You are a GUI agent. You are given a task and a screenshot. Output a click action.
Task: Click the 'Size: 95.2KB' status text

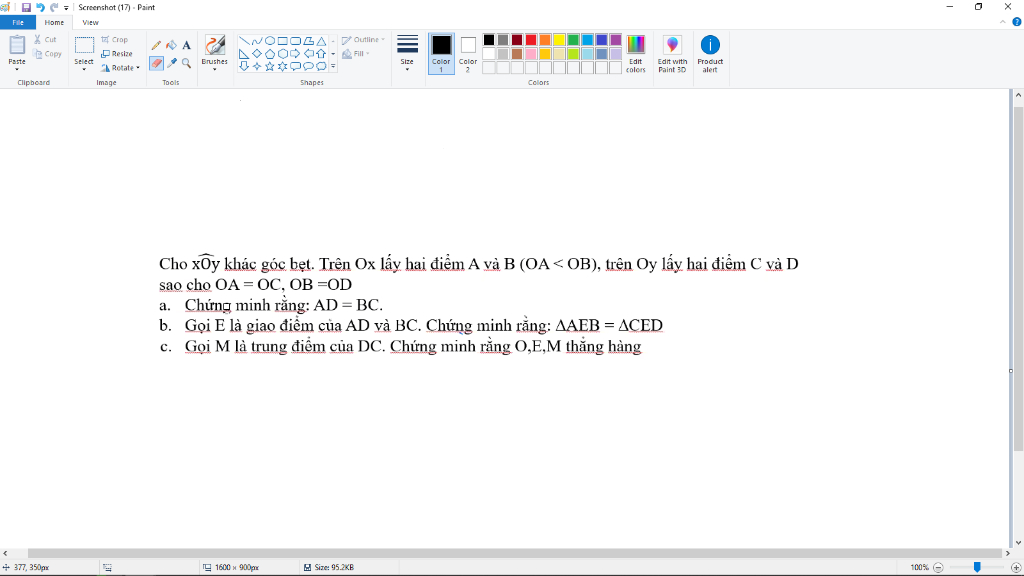click(x=334, y=568)
